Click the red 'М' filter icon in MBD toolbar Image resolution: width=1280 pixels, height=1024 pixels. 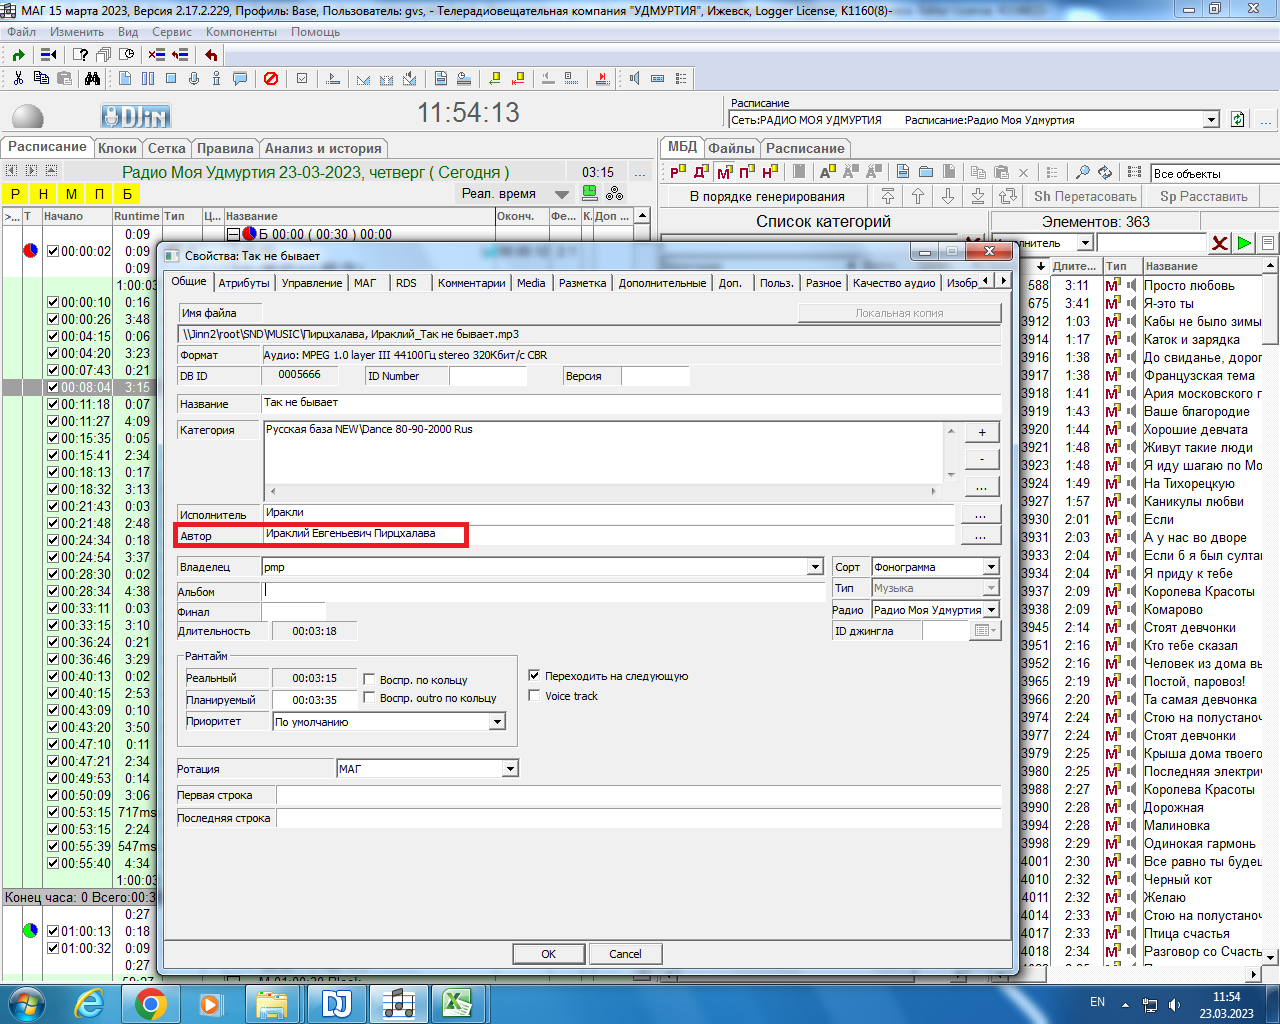724,172
